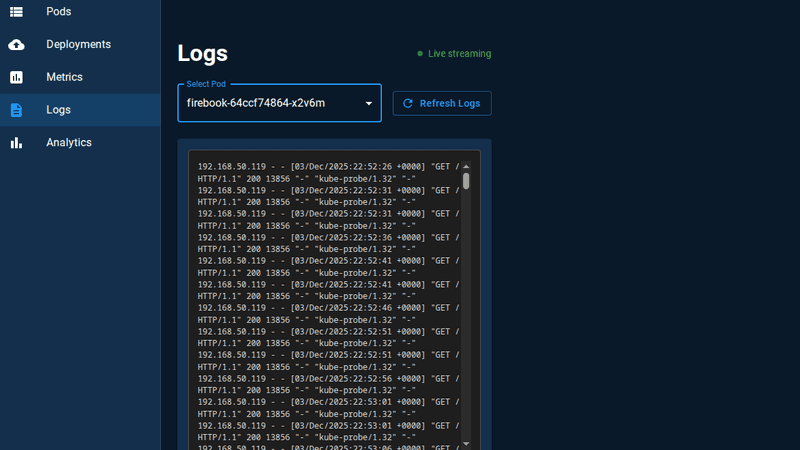Click the Analytics bar chart icon
The width and height of the screenshot is (800, 450).
16,143
